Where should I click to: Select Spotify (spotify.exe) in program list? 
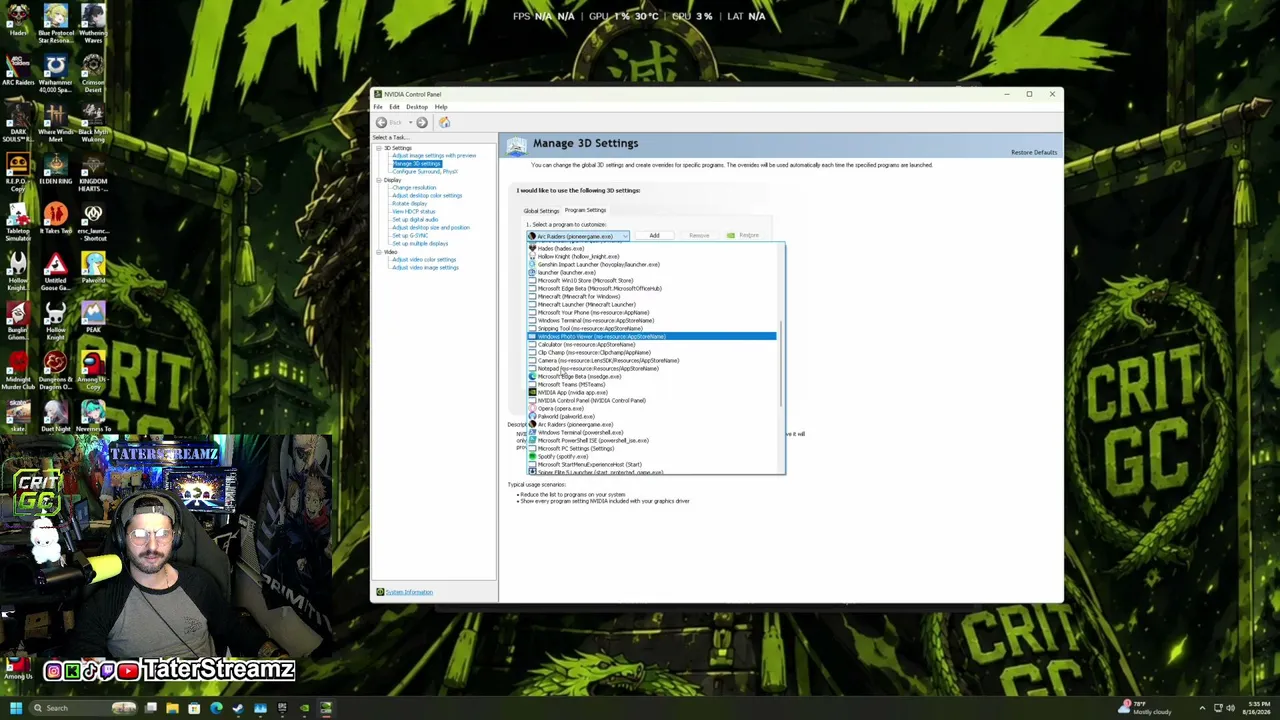(x=652, y=457)
